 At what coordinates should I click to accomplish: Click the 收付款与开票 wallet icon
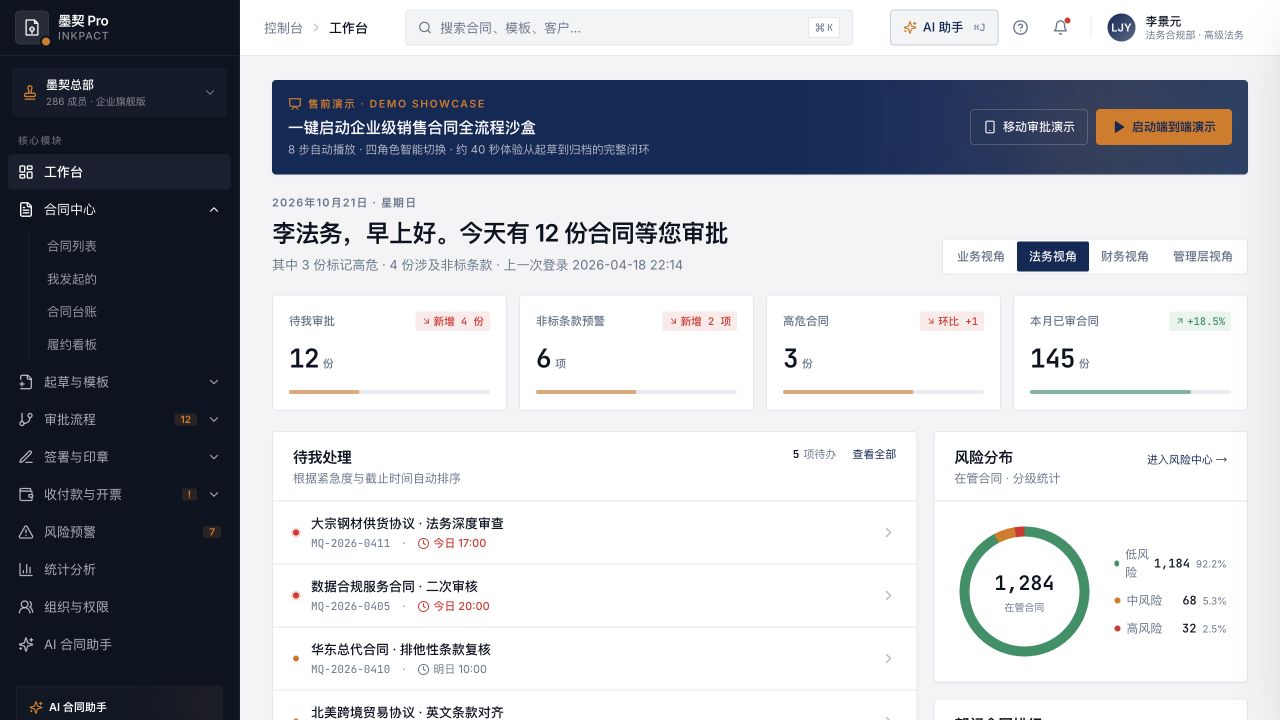[x=26, y=495]
